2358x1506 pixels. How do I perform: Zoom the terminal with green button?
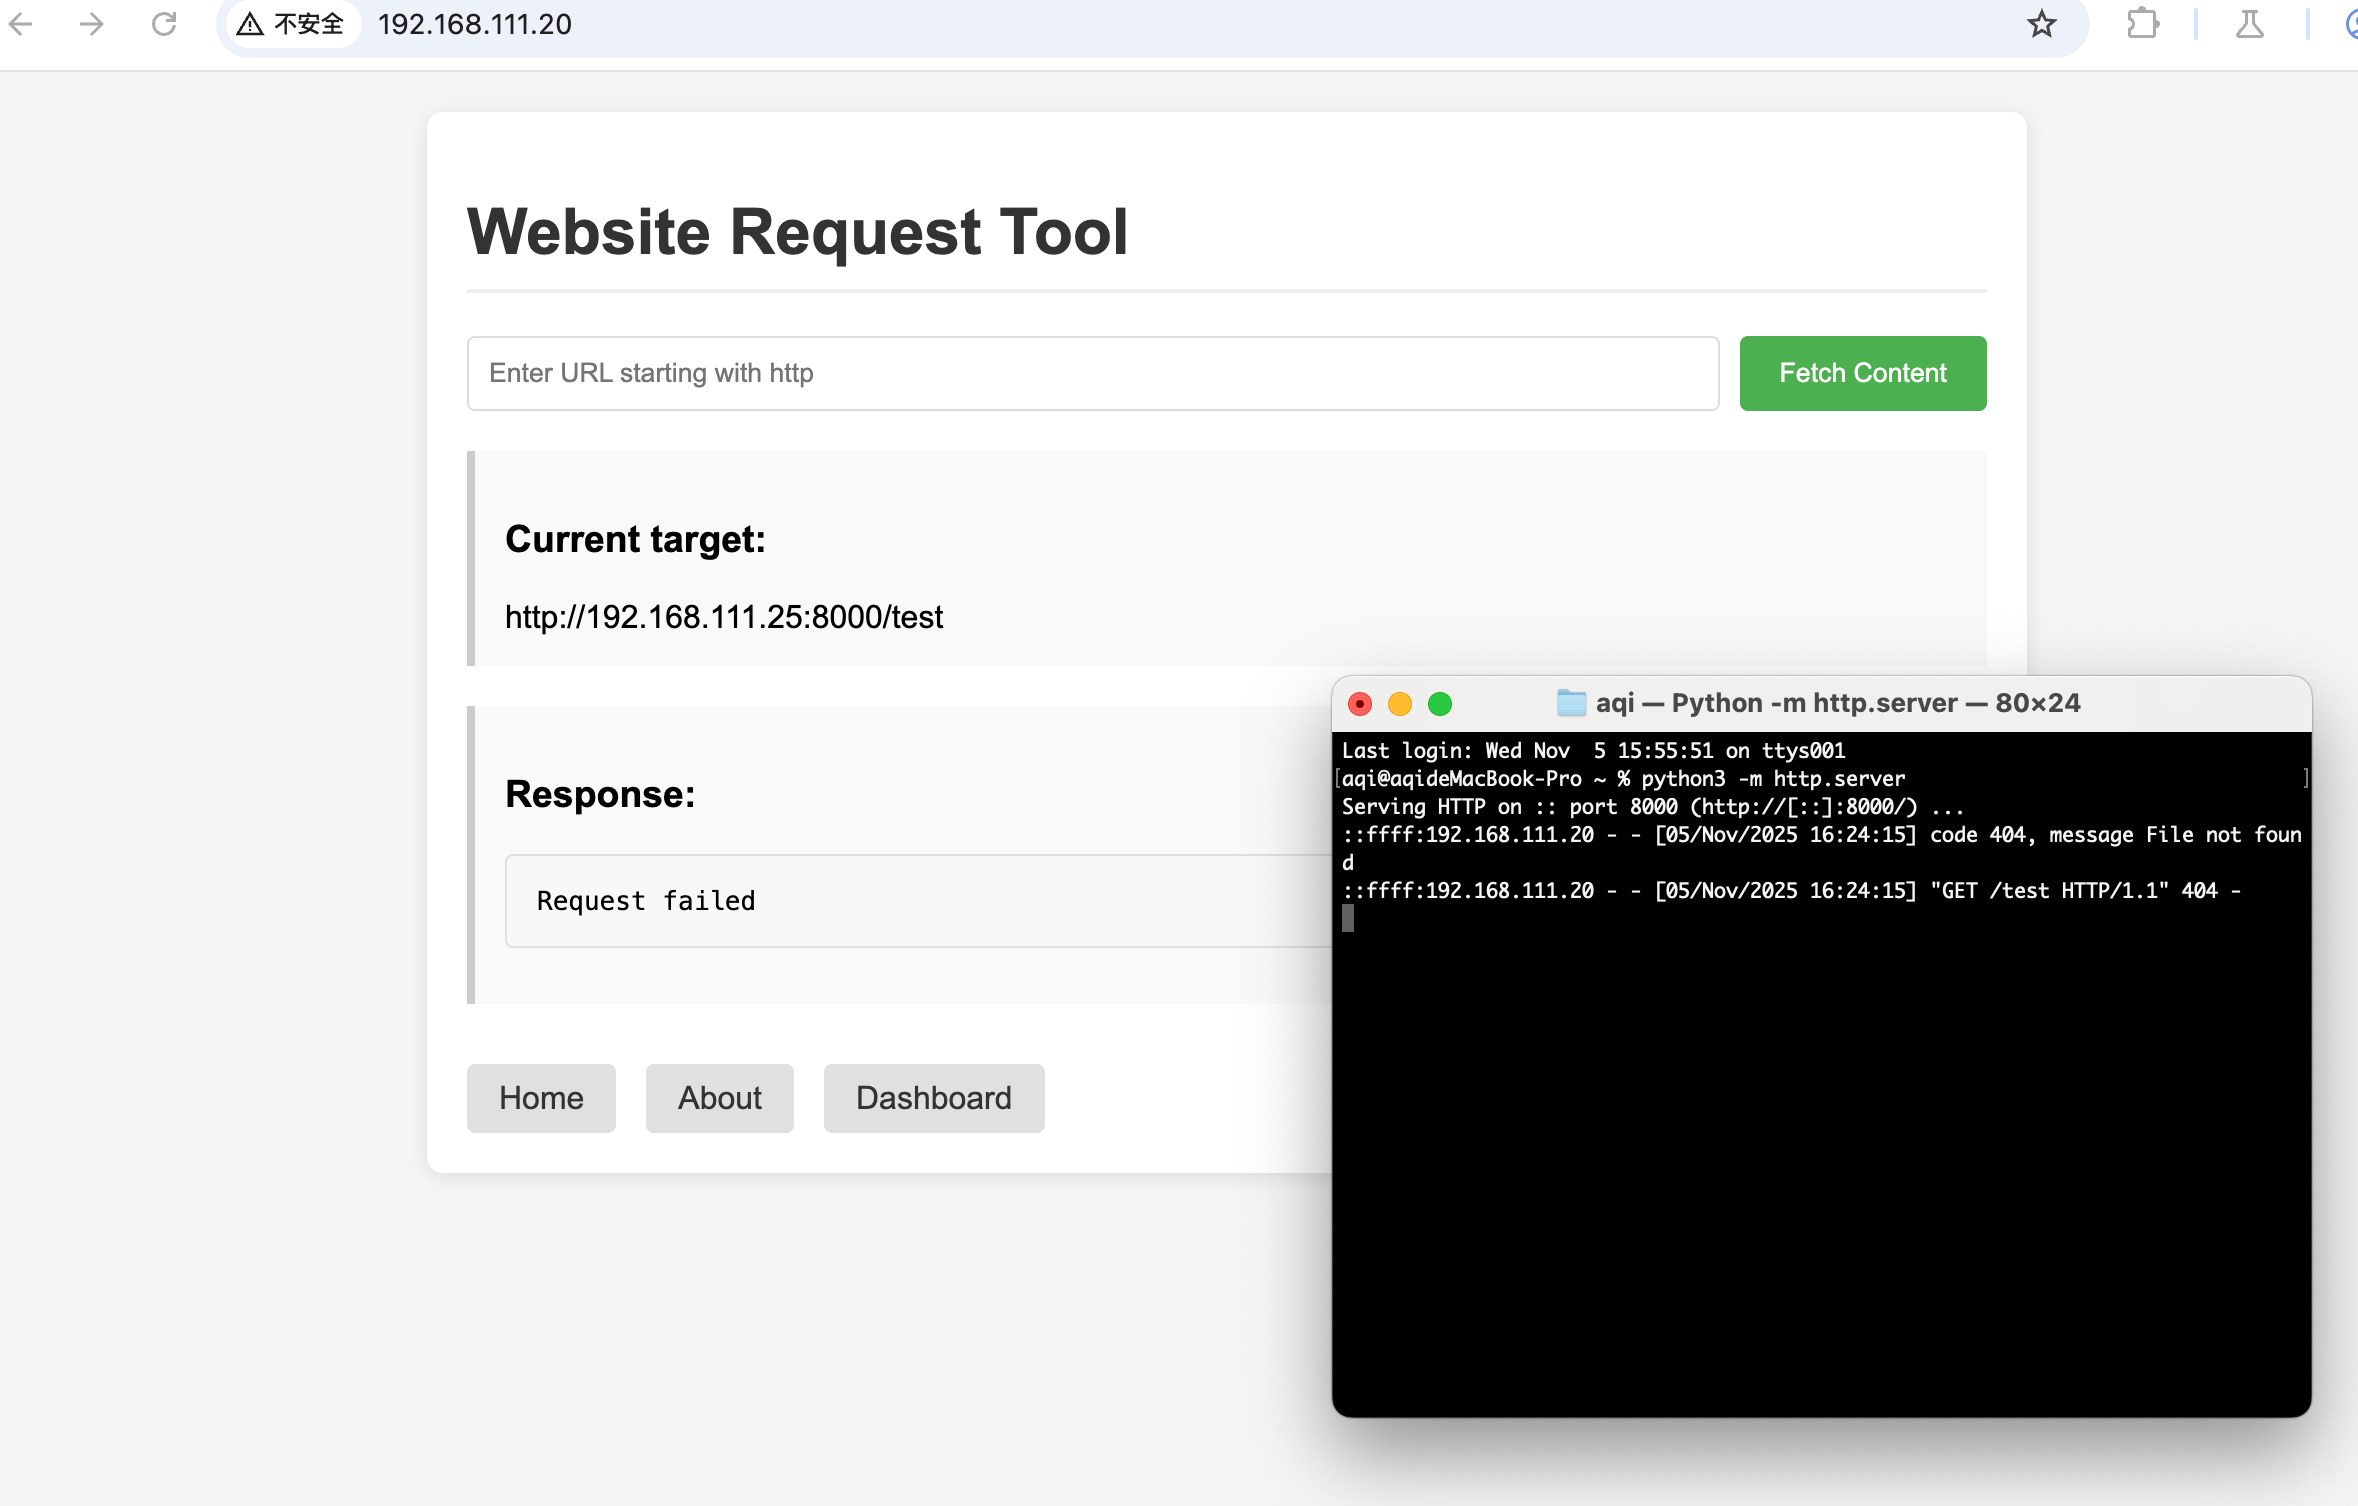click(x=1440, y=704)
